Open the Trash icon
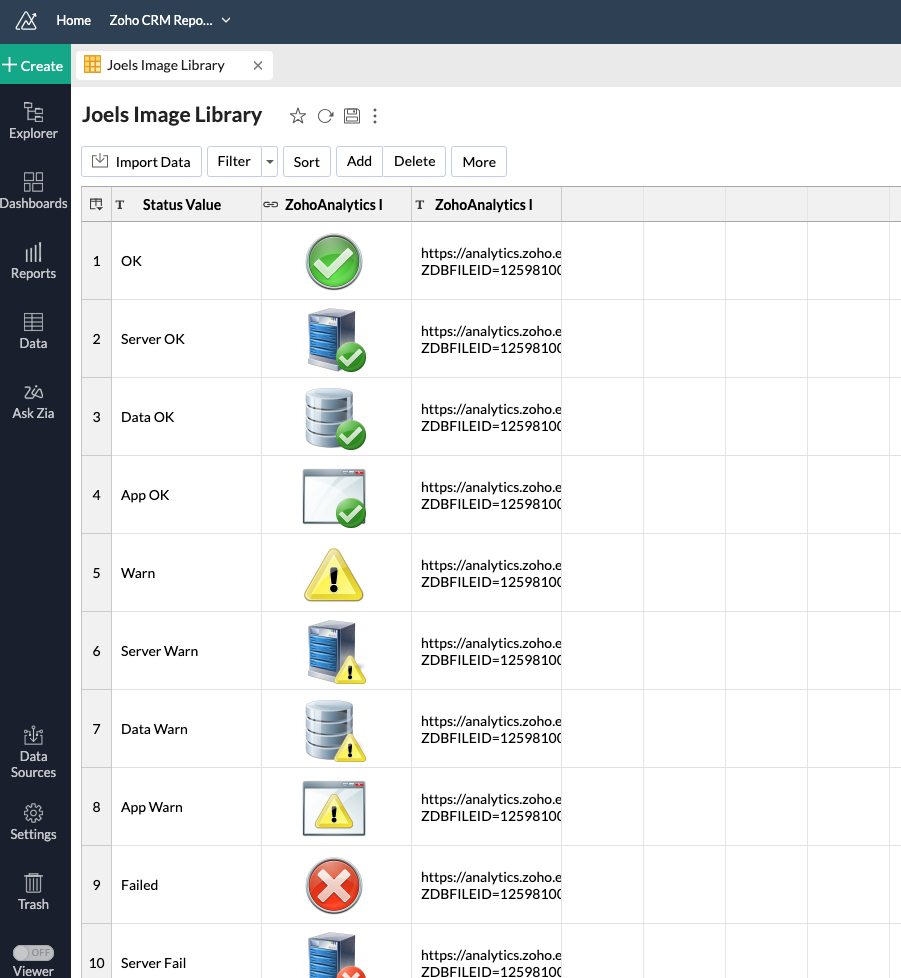 [x=33, y=890]
